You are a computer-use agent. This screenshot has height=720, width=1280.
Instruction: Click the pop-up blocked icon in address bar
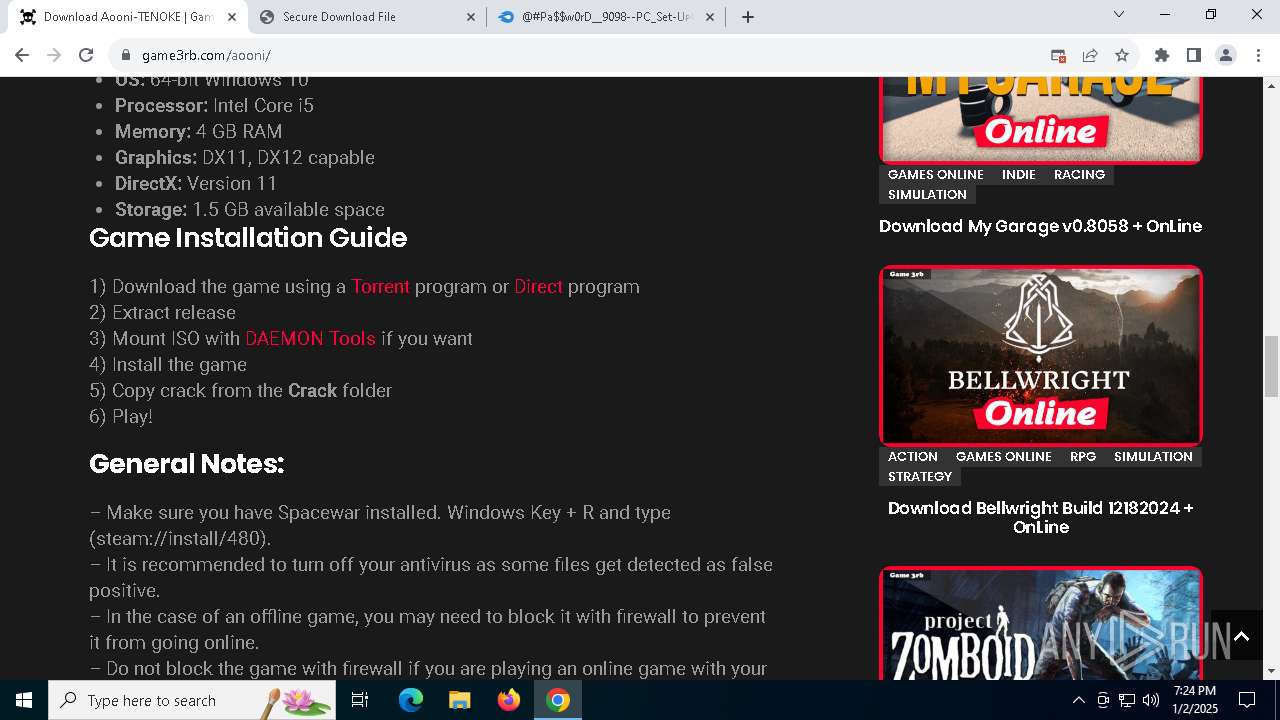(1058, 55)
